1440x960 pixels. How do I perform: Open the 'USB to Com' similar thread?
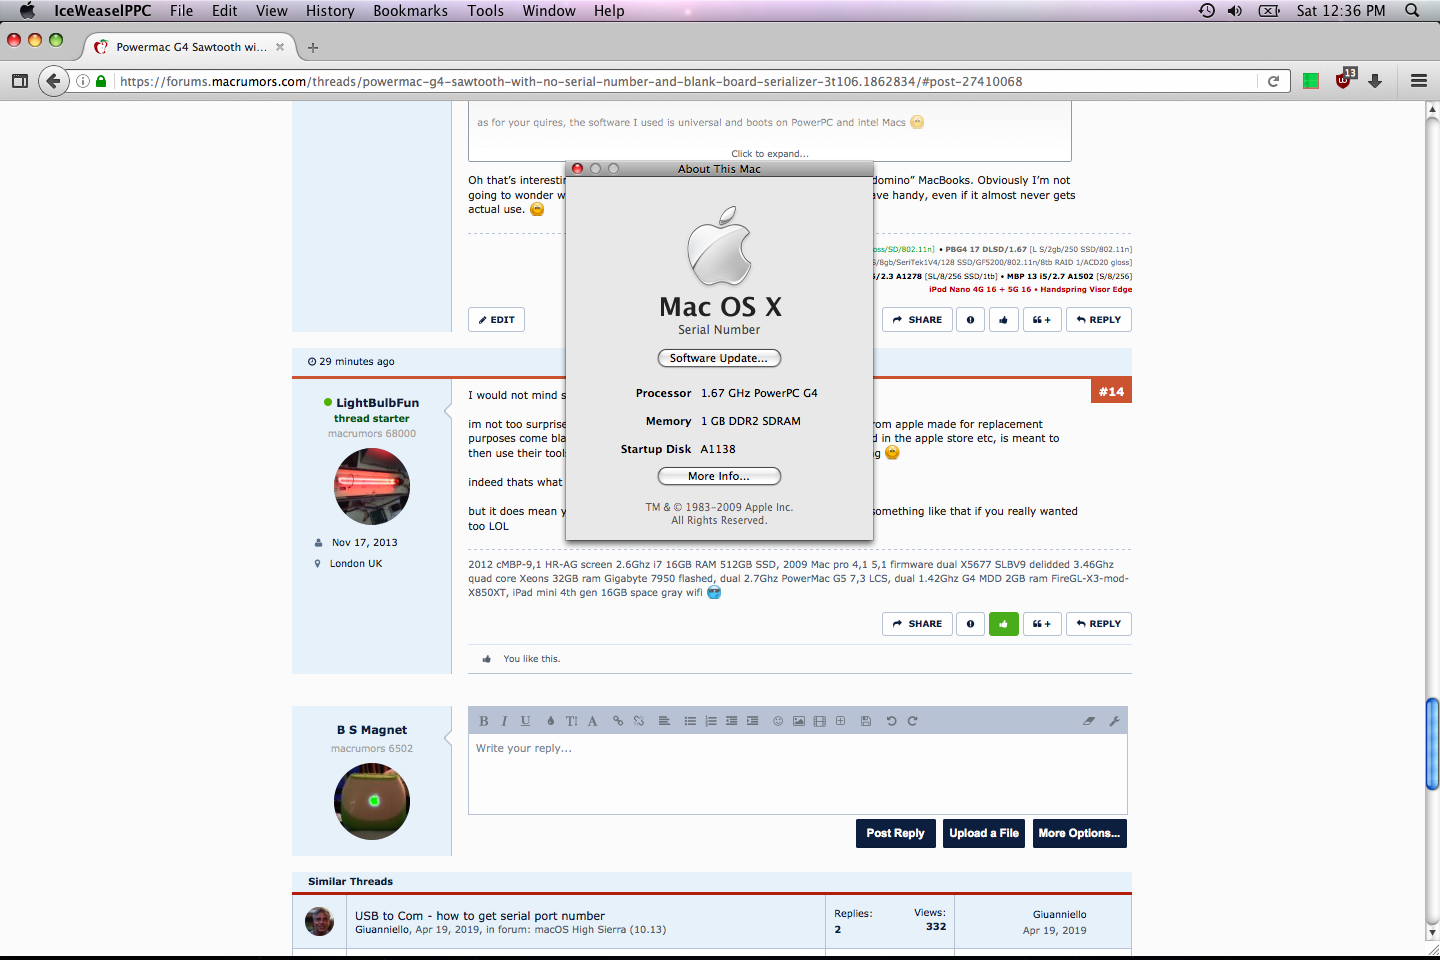tap(480, 916)
